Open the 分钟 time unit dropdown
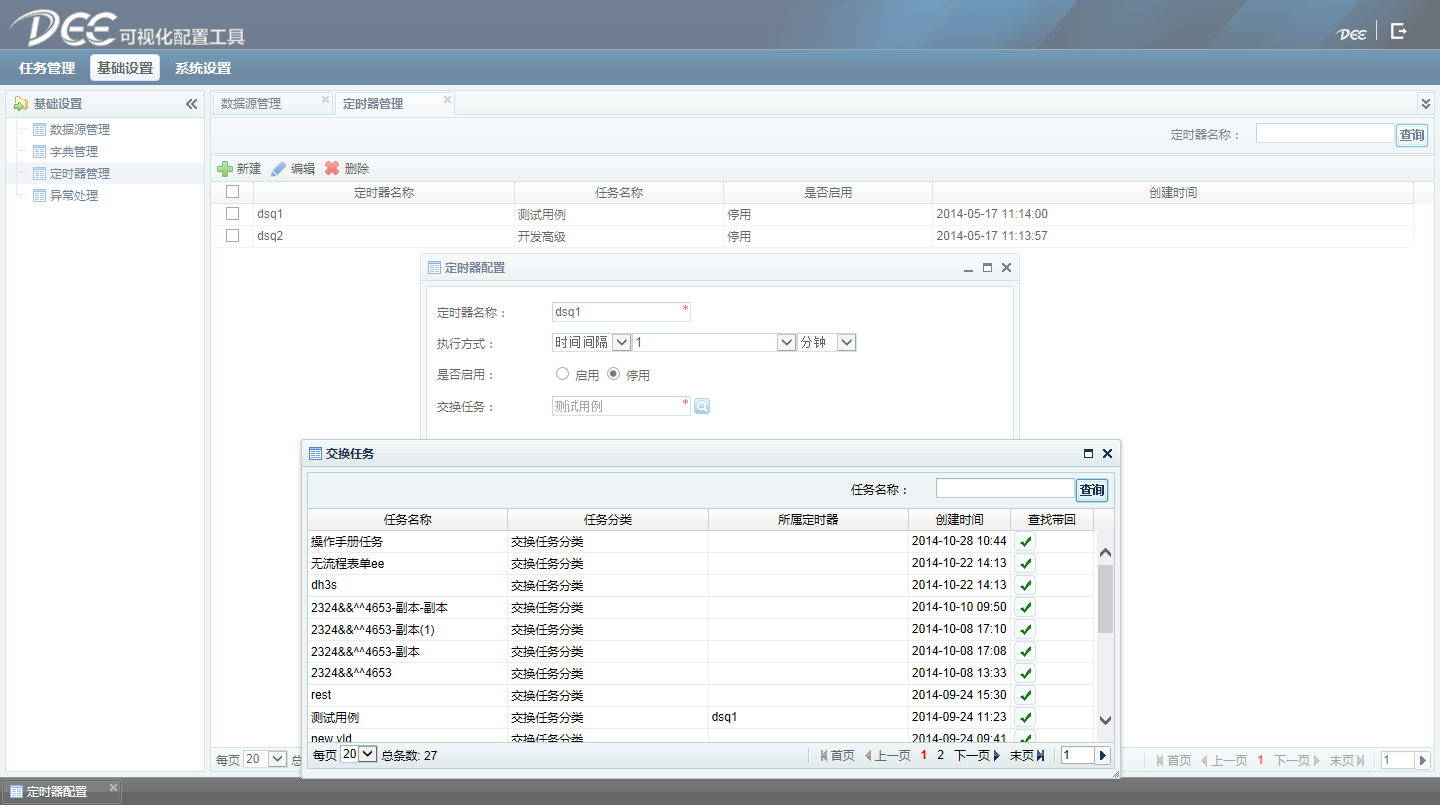Image resolution: width=1440 pixels, height=805 pixels. coord(846,342)
